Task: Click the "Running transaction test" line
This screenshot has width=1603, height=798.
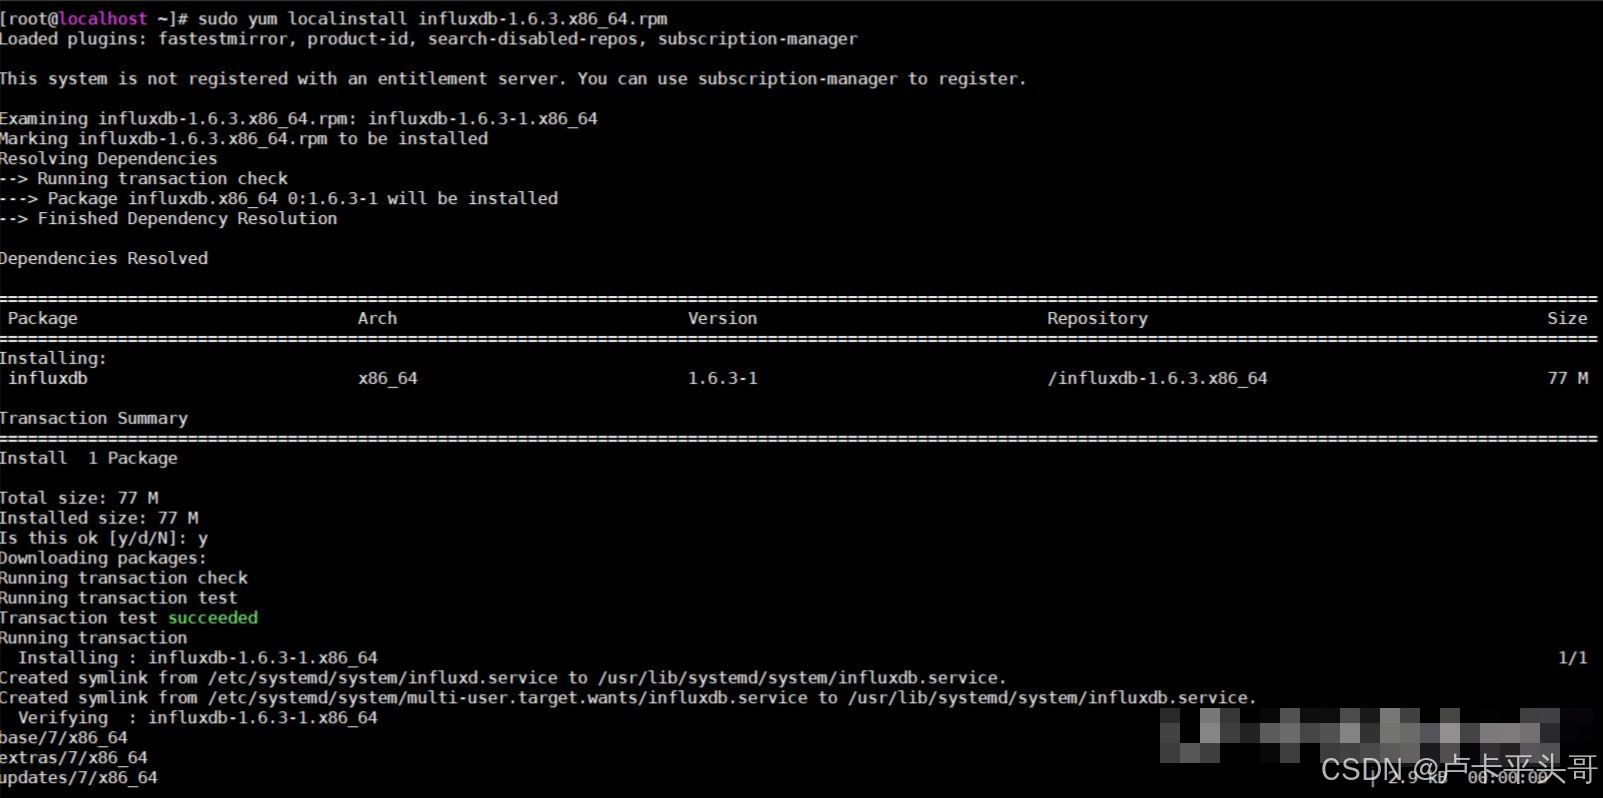Action: point(119,598)
